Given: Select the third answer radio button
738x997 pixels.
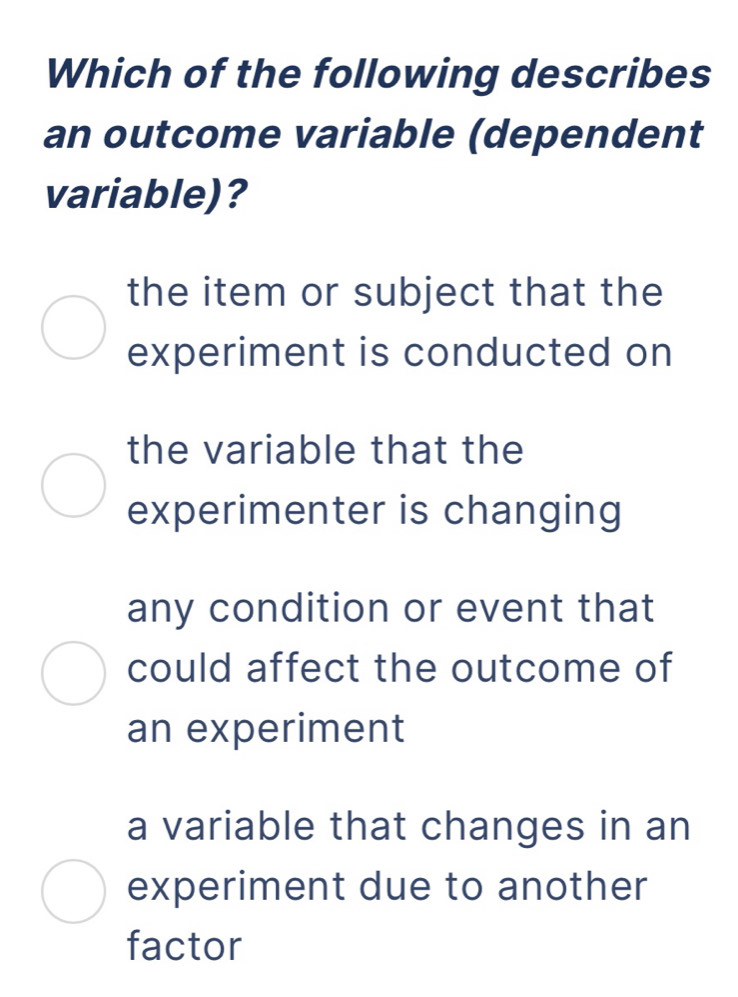Looking at the screenshot, I should point(71,669).
